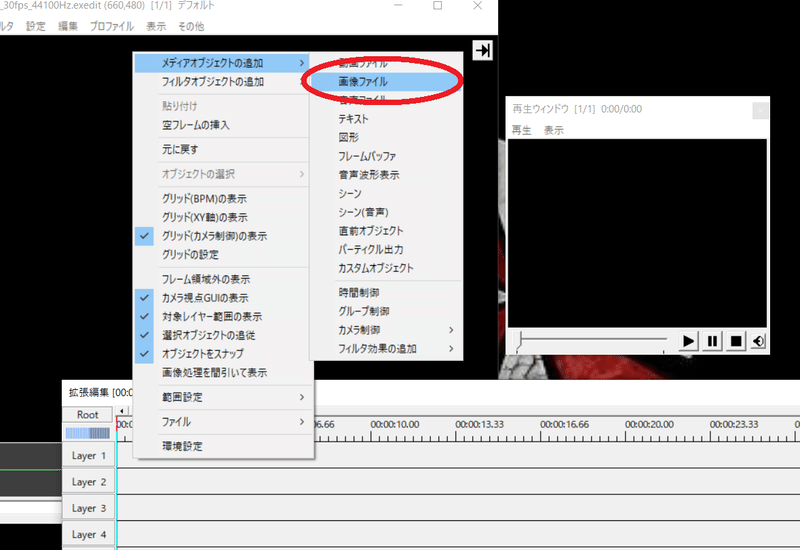This screenshot has width=800, height=550.
Task: Pause playback in 再生ウィンドウ
Action: coord(712,341)
